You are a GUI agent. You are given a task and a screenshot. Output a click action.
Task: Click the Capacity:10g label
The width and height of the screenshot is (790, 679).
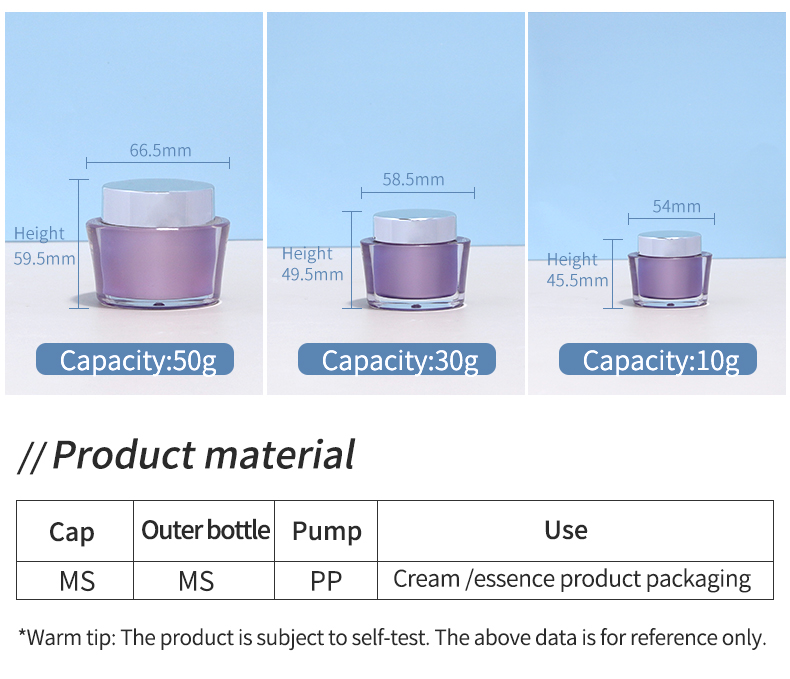[x=657, y=359]
